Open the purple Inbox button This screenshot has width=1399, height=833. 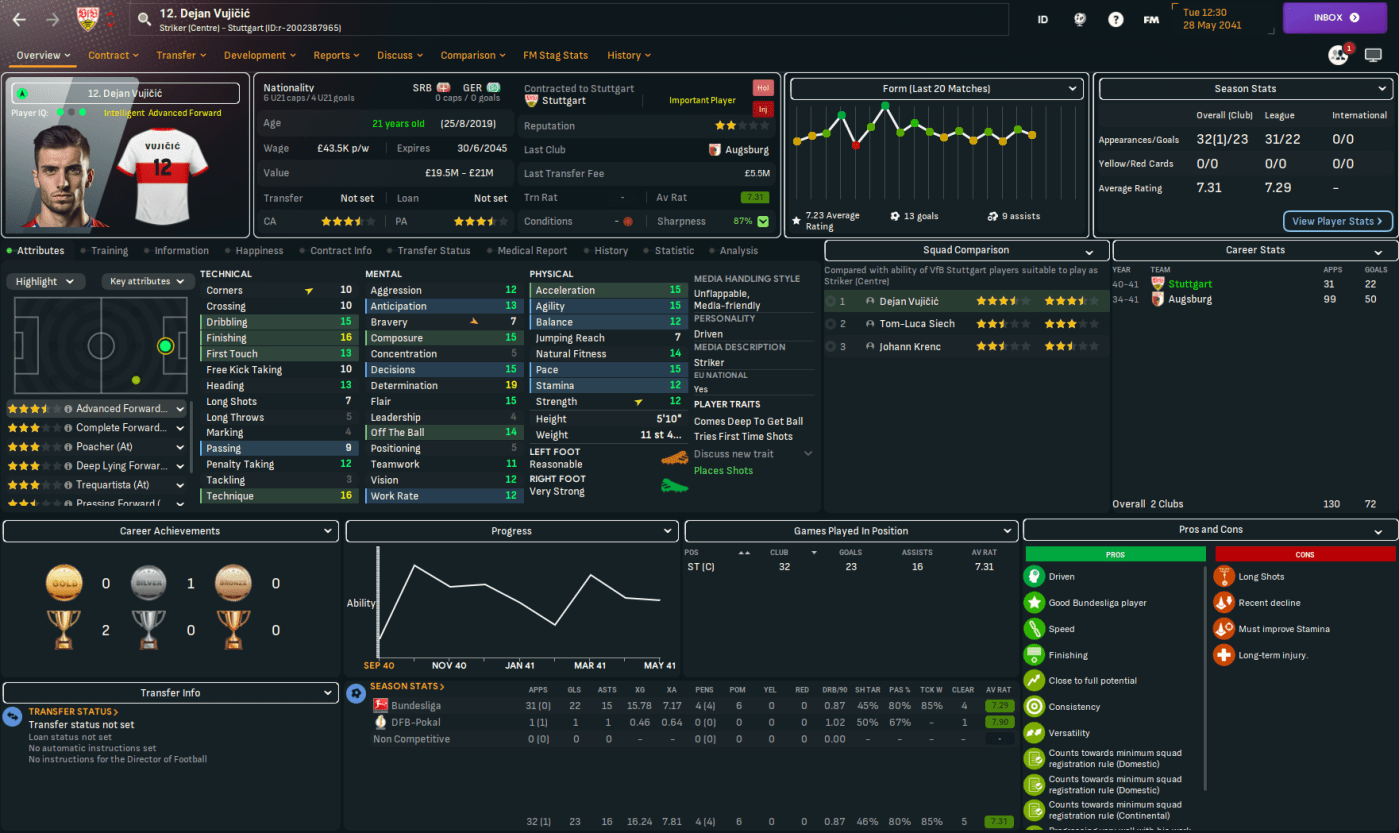(x=1336, y=17)
